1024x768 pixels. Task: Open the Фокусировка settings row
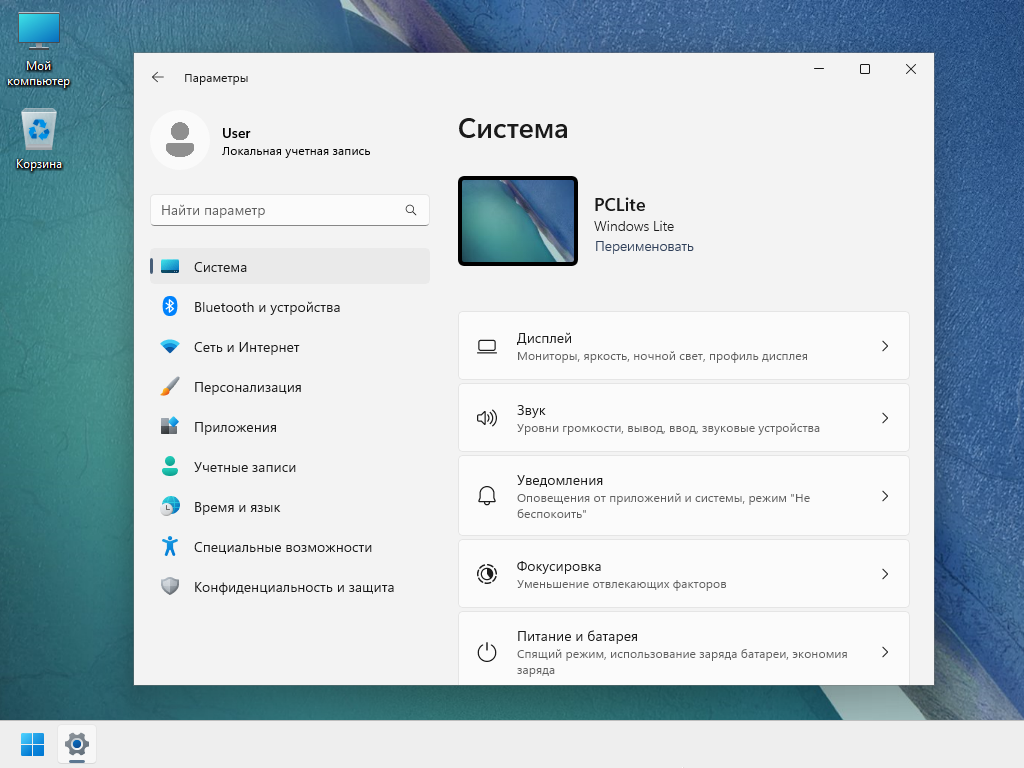click(683, 574)
